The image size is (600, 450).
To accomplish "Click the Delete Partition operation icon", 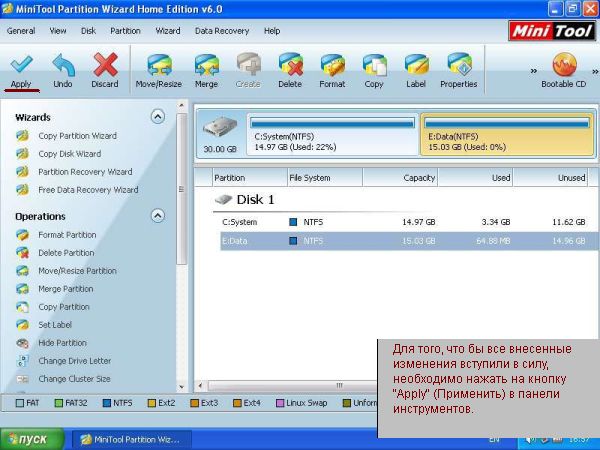I will coord(23,253).
